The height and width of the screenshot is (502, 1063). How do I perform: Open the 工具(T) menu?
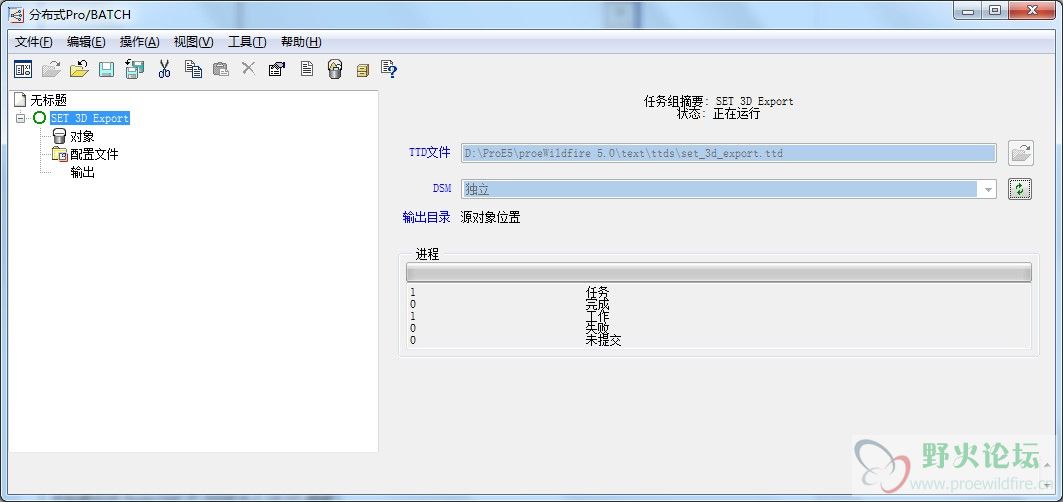pyautogui.click(x=247, y=42)
